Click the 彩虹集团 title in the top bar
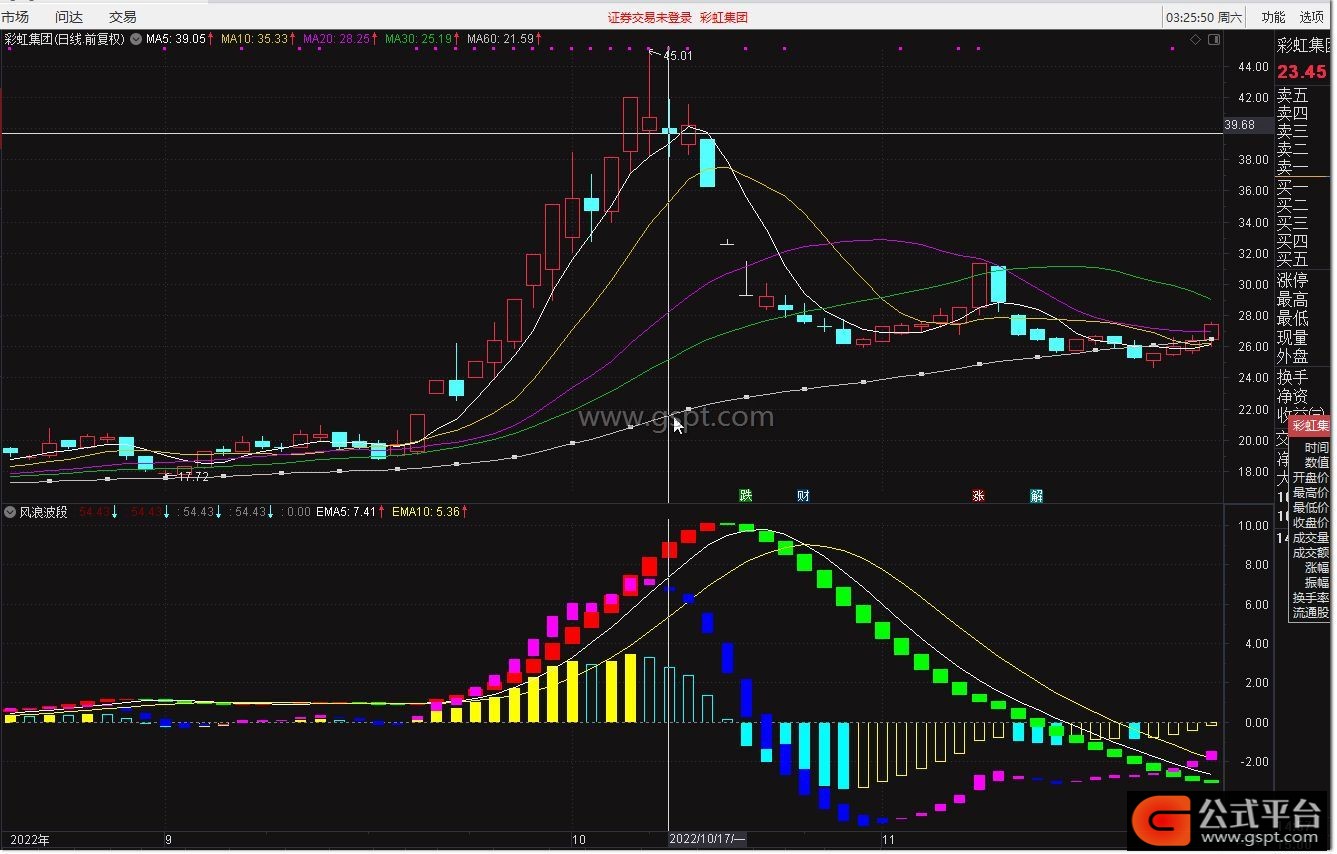 click(724, 17)
